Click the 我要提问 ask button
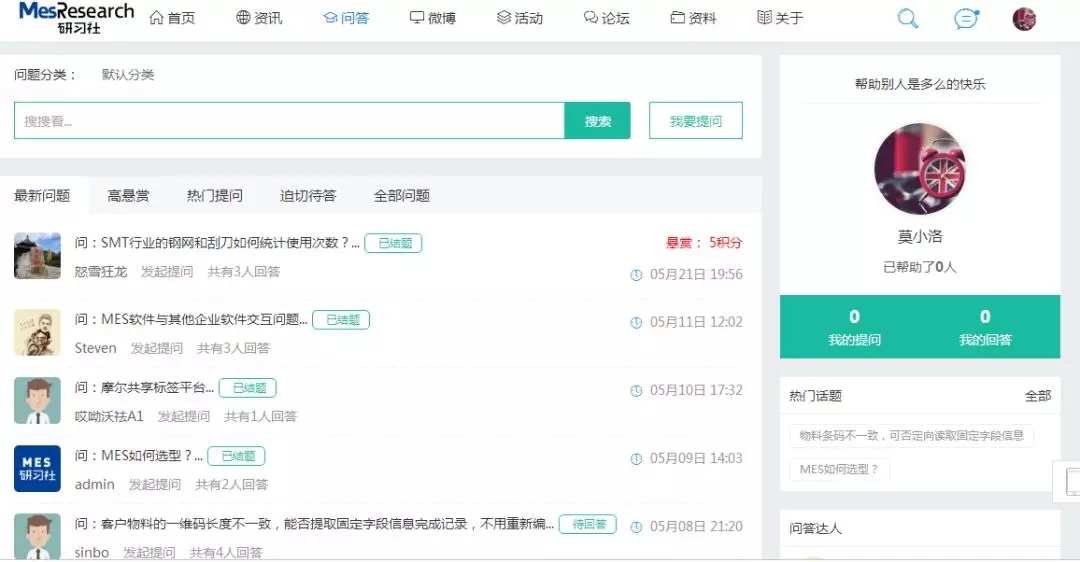This screenshot has width=1080, height=562. pyautogui.click(x=696, y=121)
